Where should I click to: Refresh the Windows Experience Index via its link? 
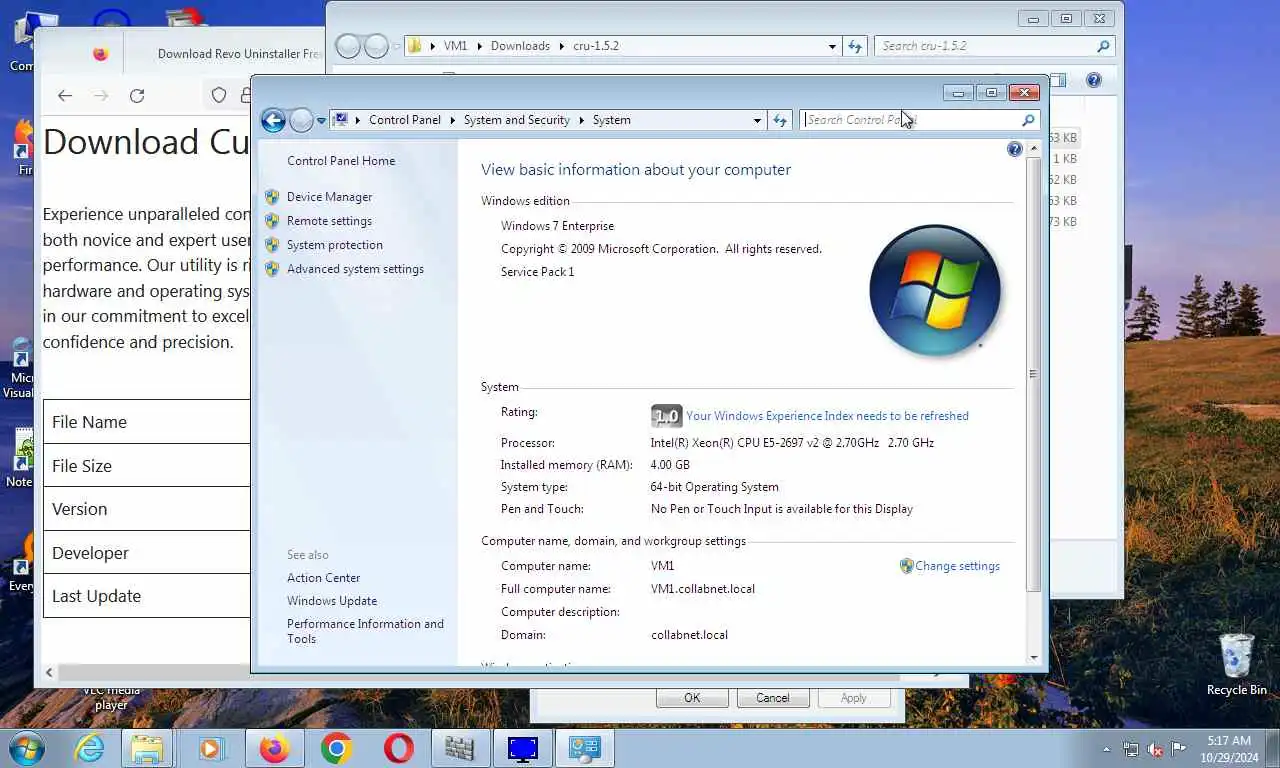point(827,416)
